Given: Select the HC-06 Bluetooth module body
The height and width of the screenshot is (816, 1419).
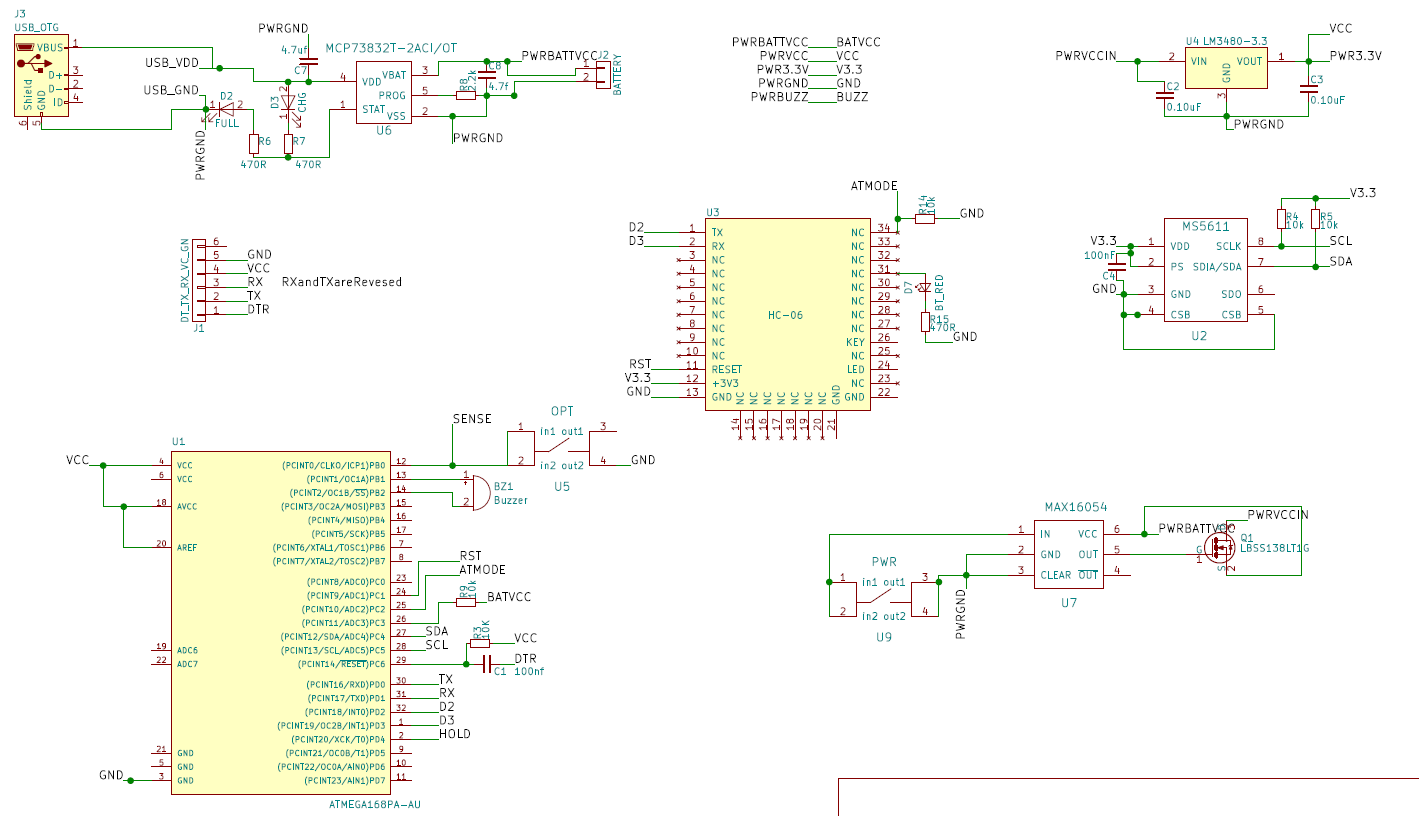Looking at the screenshot, I should [786, 314].
